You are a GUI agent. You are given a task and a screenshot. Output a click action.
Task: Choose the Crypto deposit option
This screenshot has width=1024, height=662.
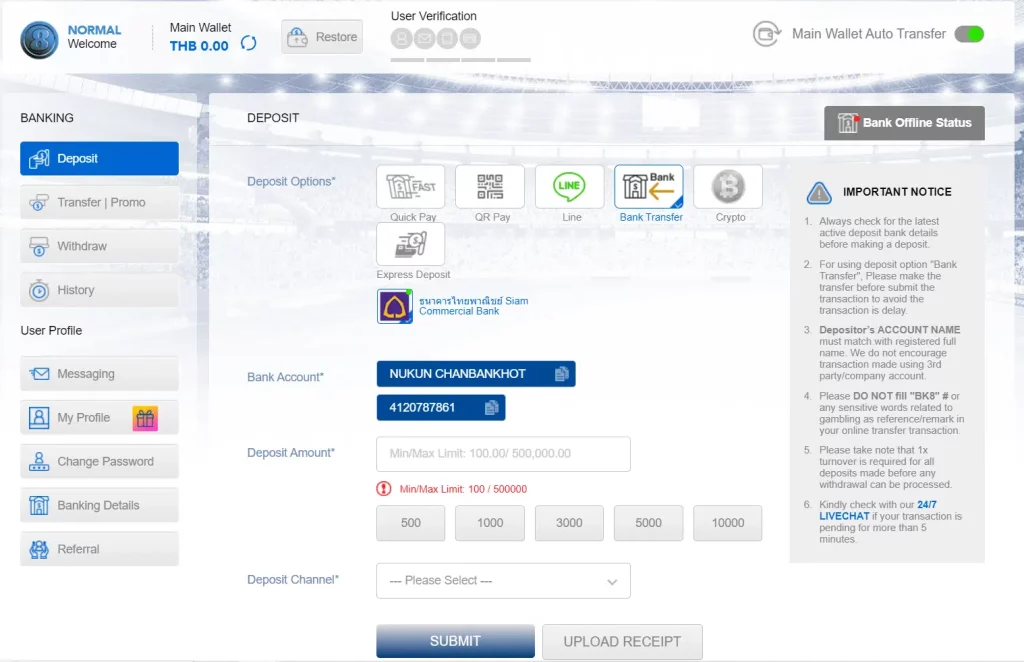(x=728, y=187)
